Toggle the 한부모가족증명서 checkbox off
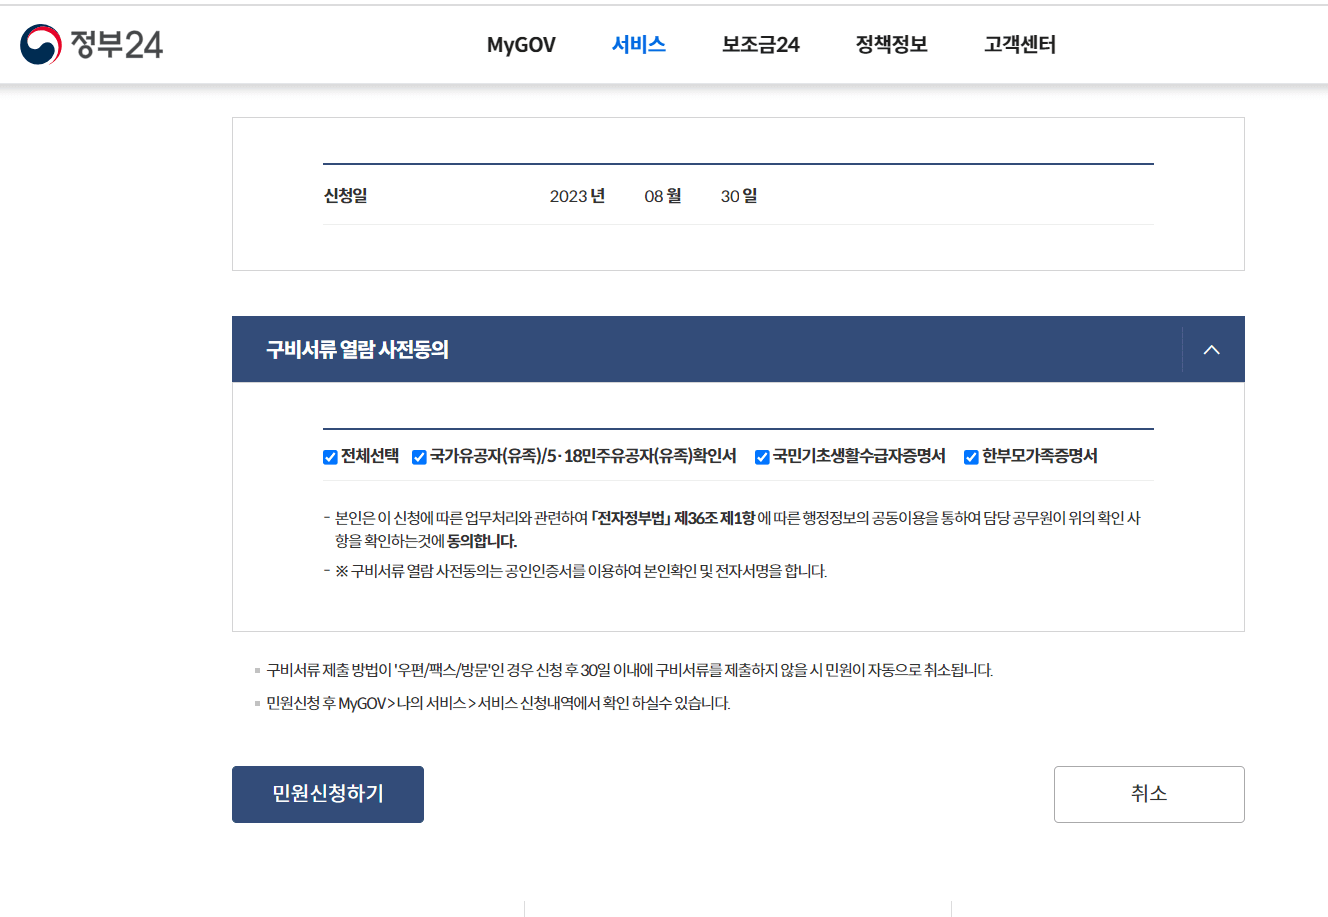1328x917 pixels. point(969,457)
